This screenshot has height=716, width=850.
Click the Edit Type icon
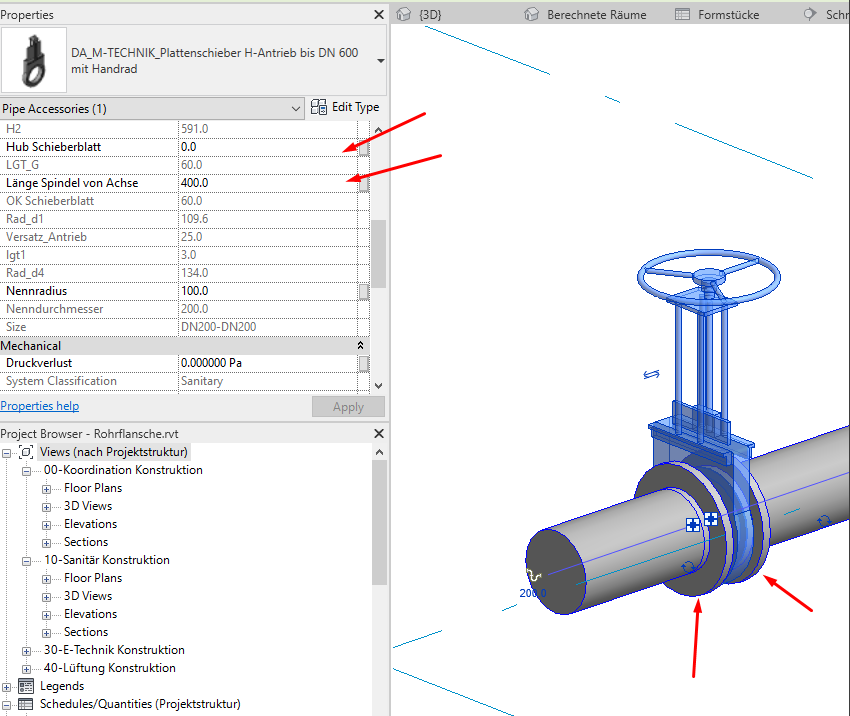318,106
